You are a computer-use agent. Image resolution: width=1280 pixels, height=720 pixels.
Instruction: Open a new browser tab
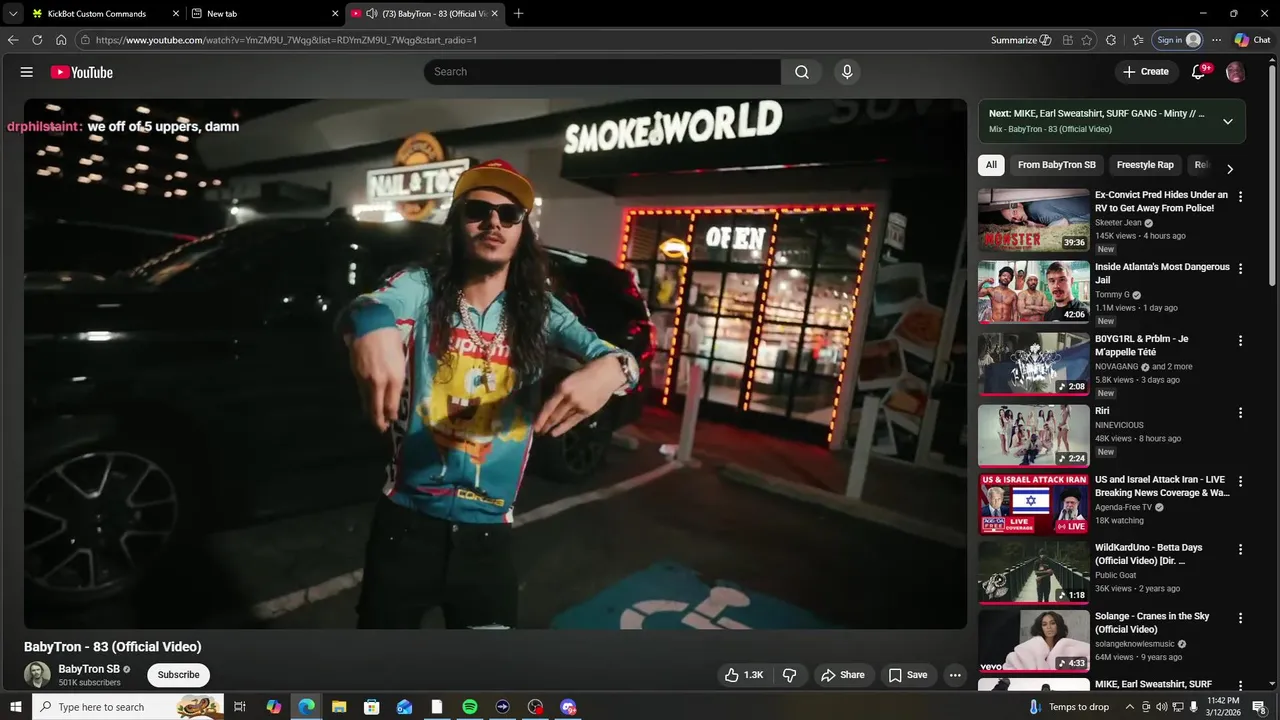pyautogui.click(x=518, y=14)
